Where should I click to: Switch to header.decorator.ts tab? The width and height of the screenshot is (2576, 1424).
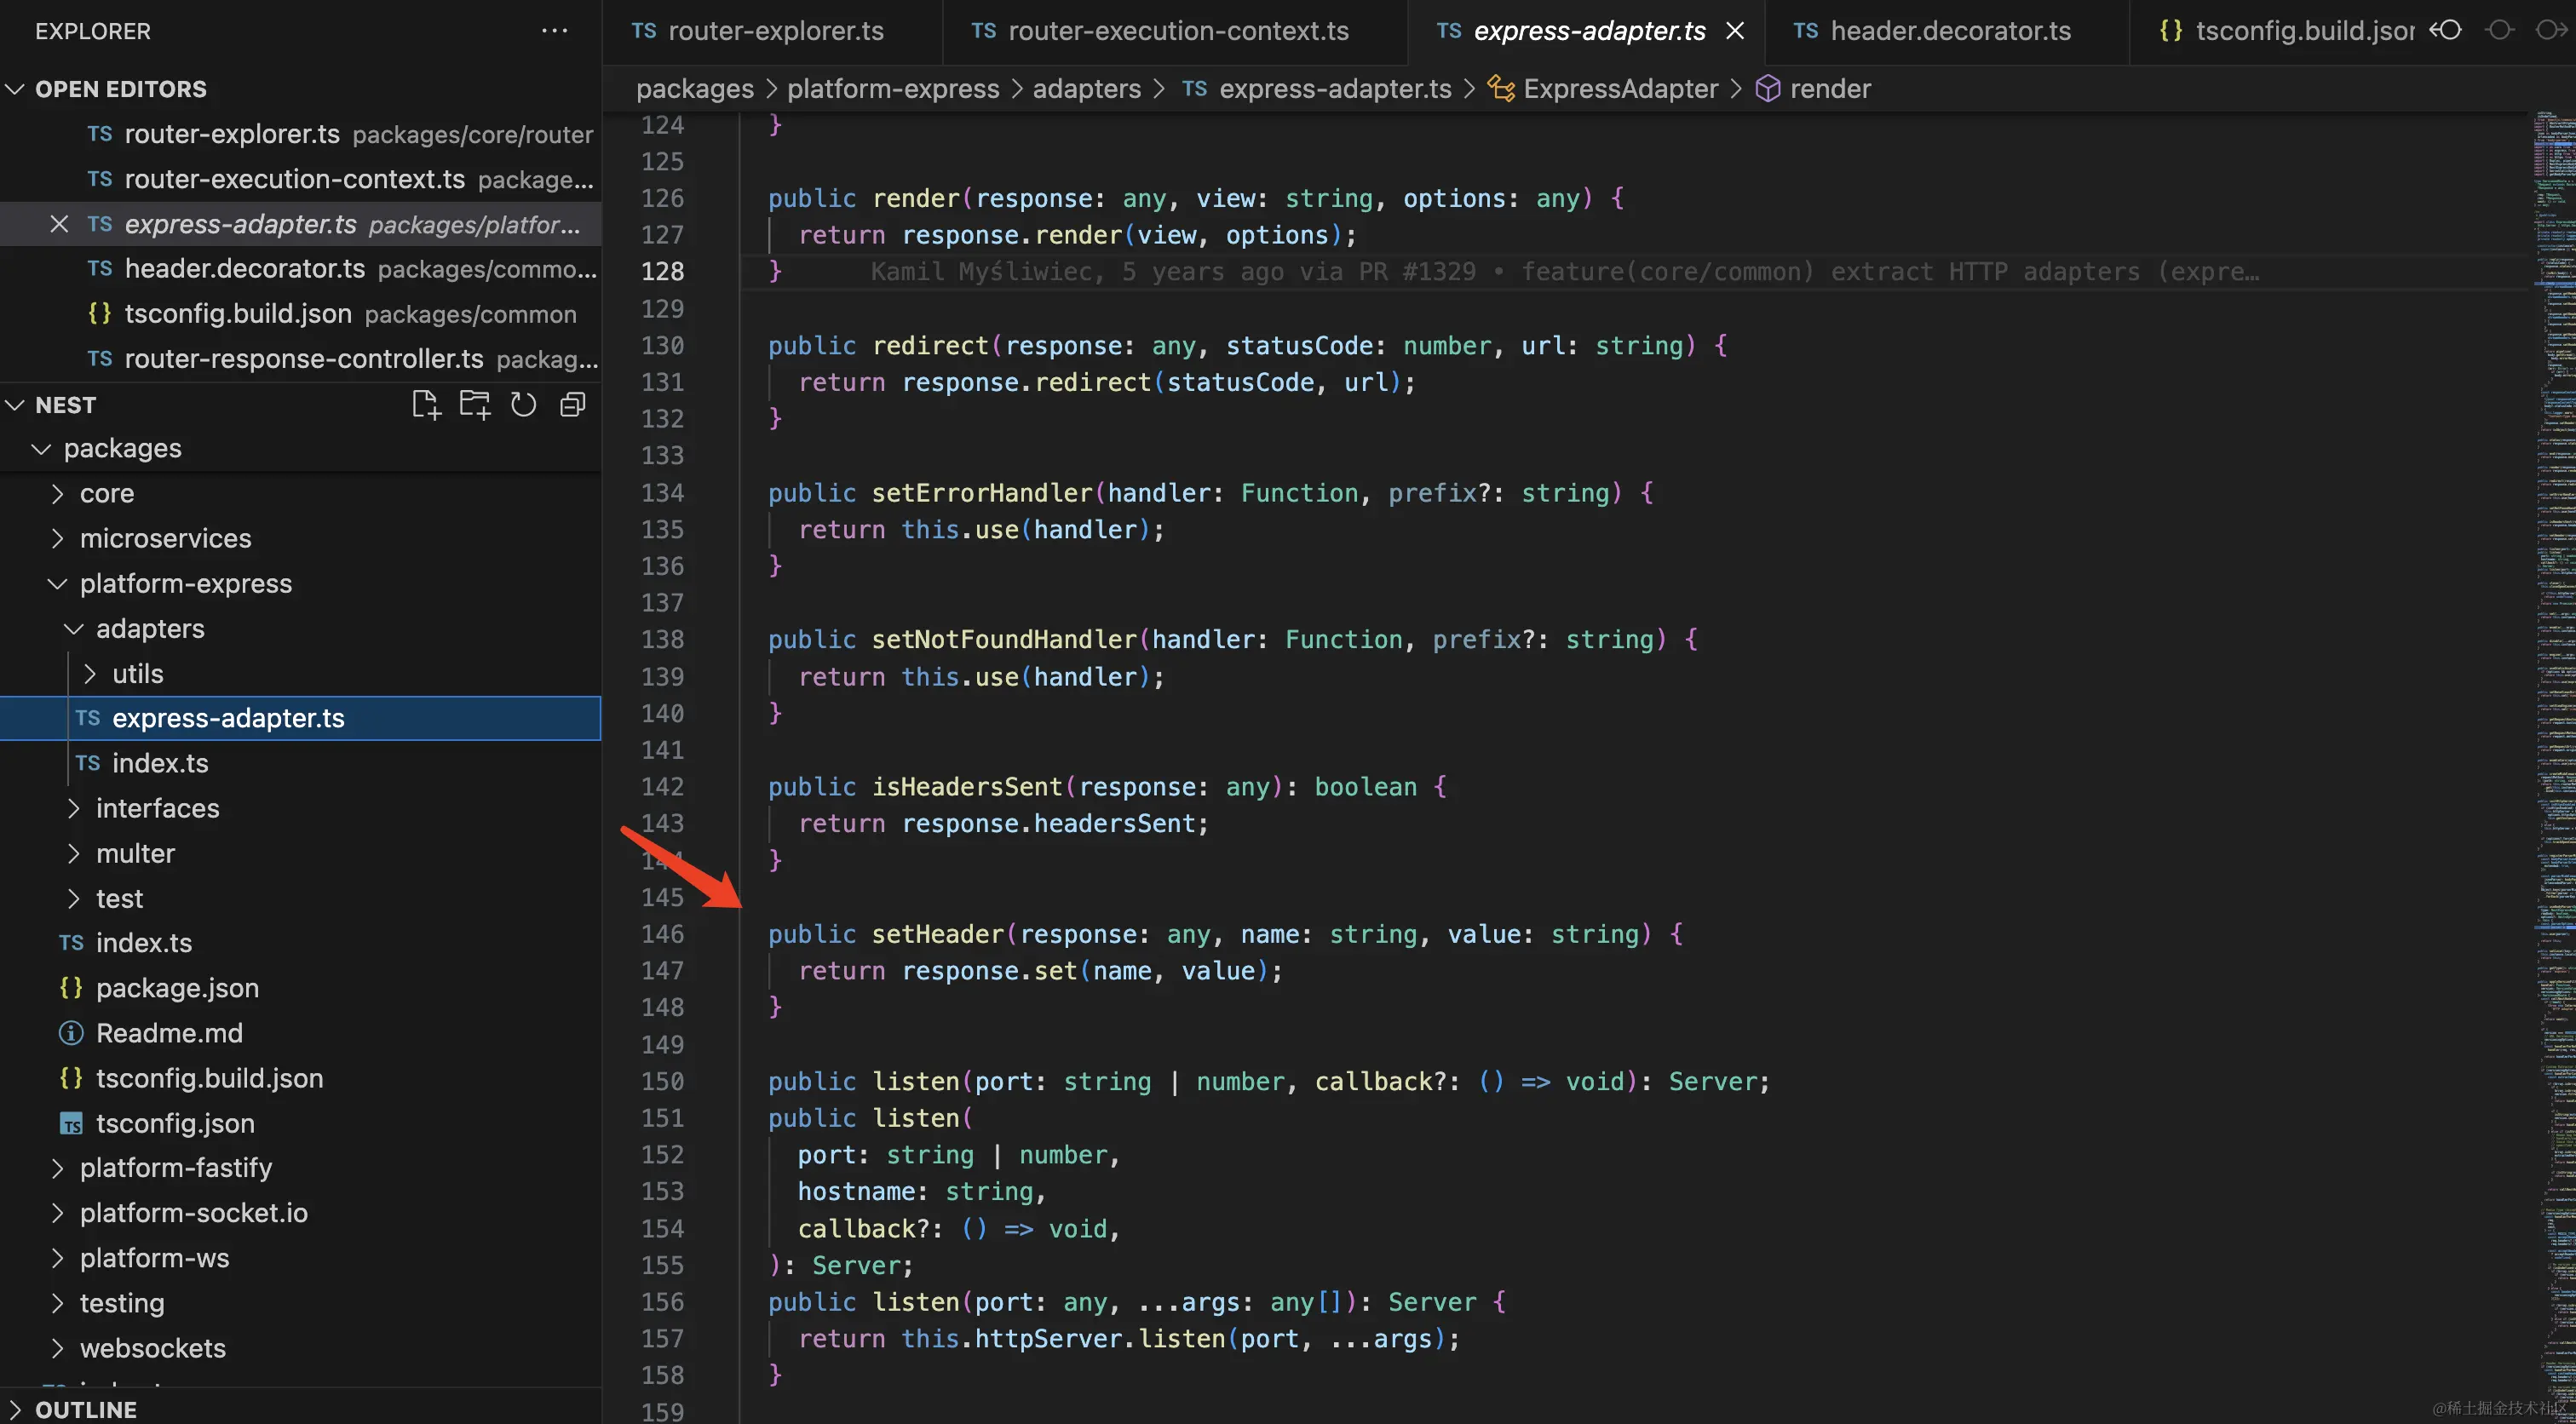pyautogui.click(x=1949, y=31)
